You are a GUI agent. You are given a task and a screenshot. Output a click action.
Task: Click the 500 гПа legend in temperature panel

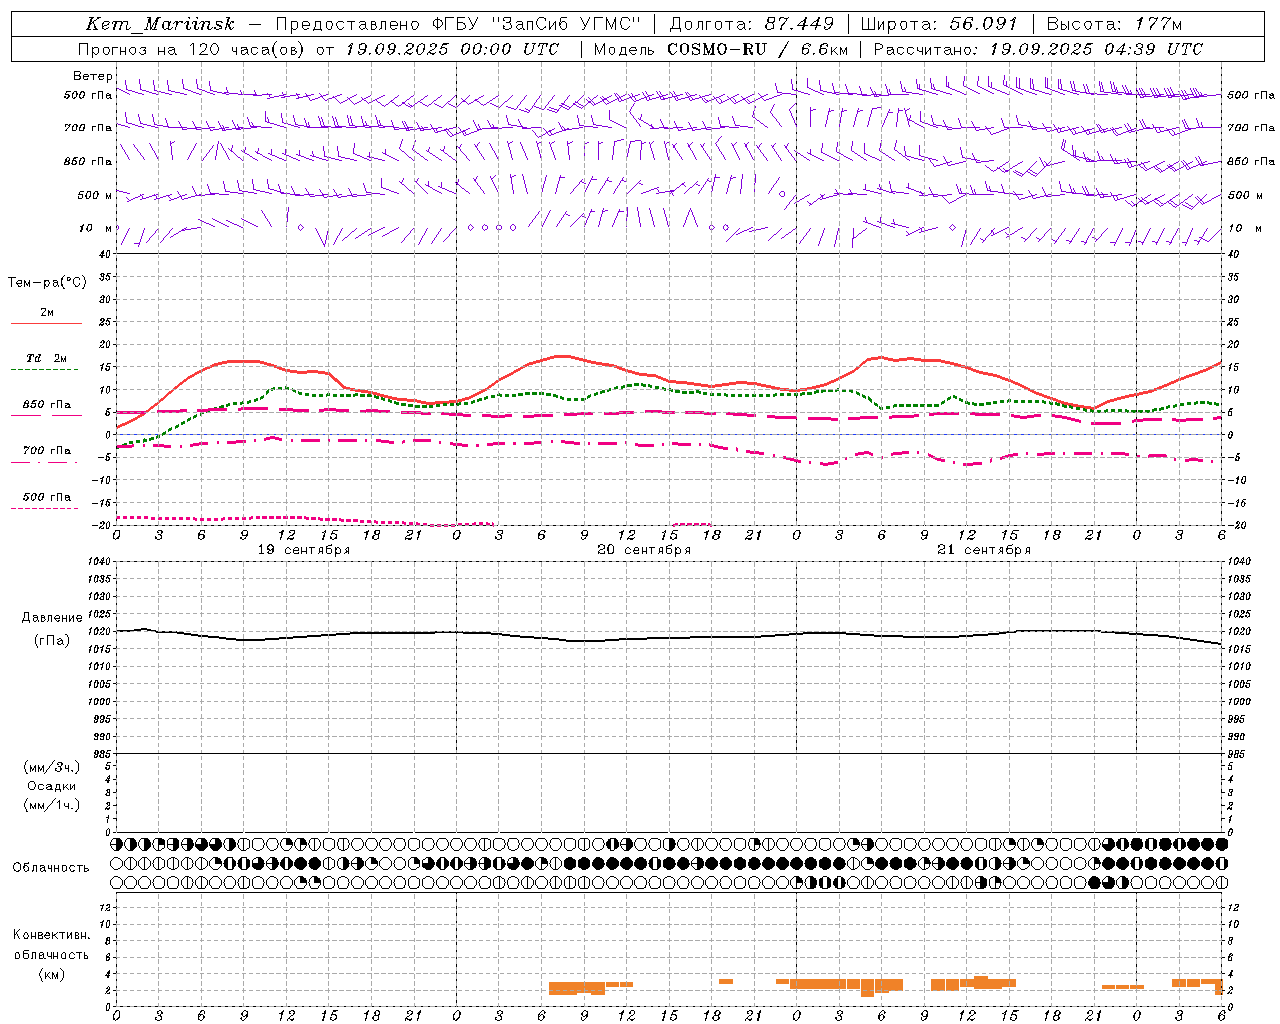pos(46,501)
